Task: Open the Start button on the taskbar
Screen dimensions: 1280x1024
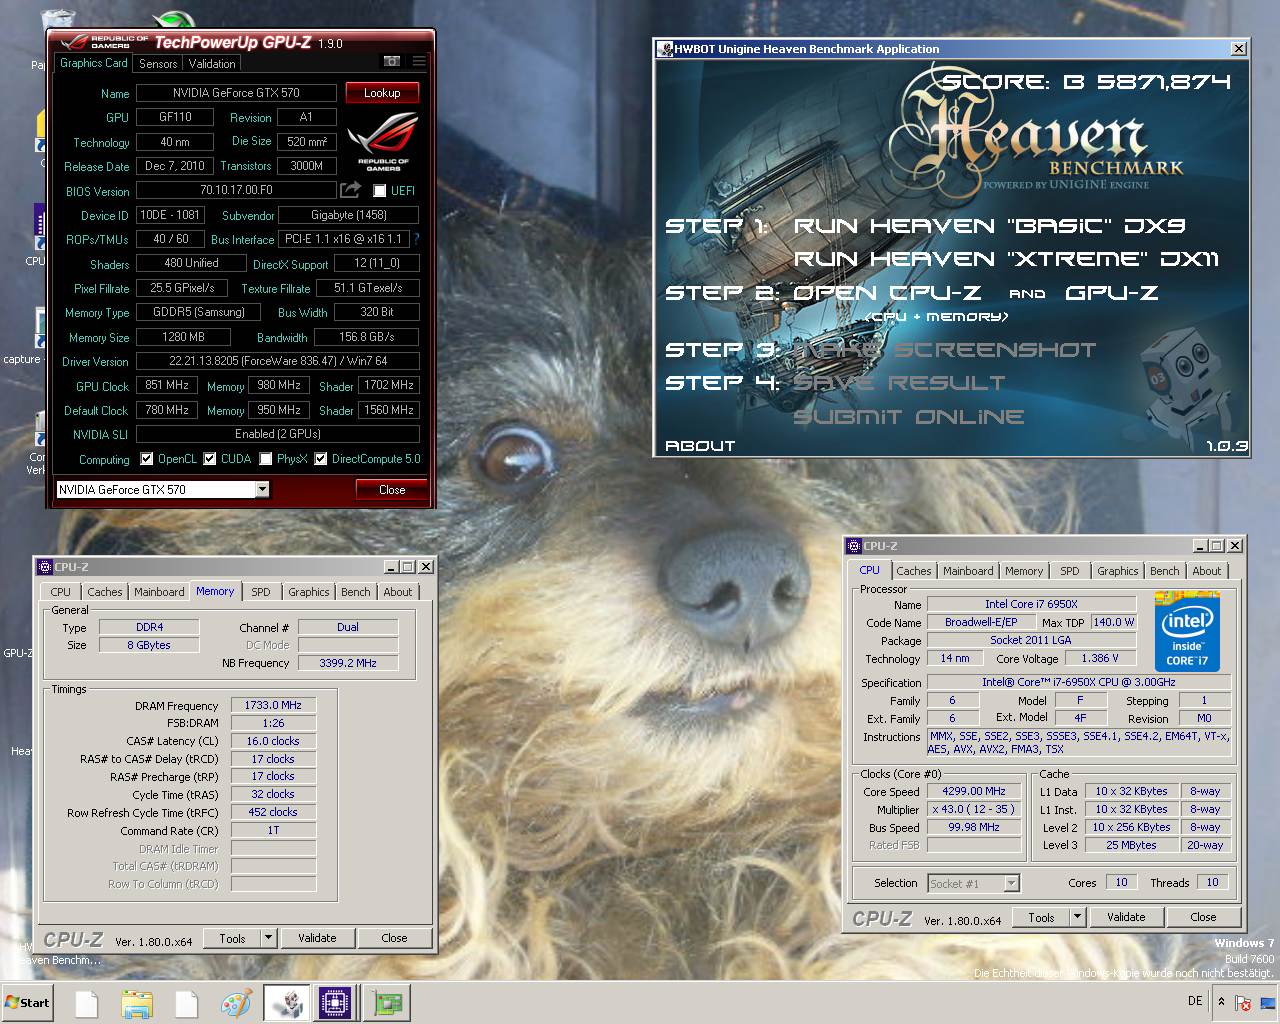Action: (28, 1002)
